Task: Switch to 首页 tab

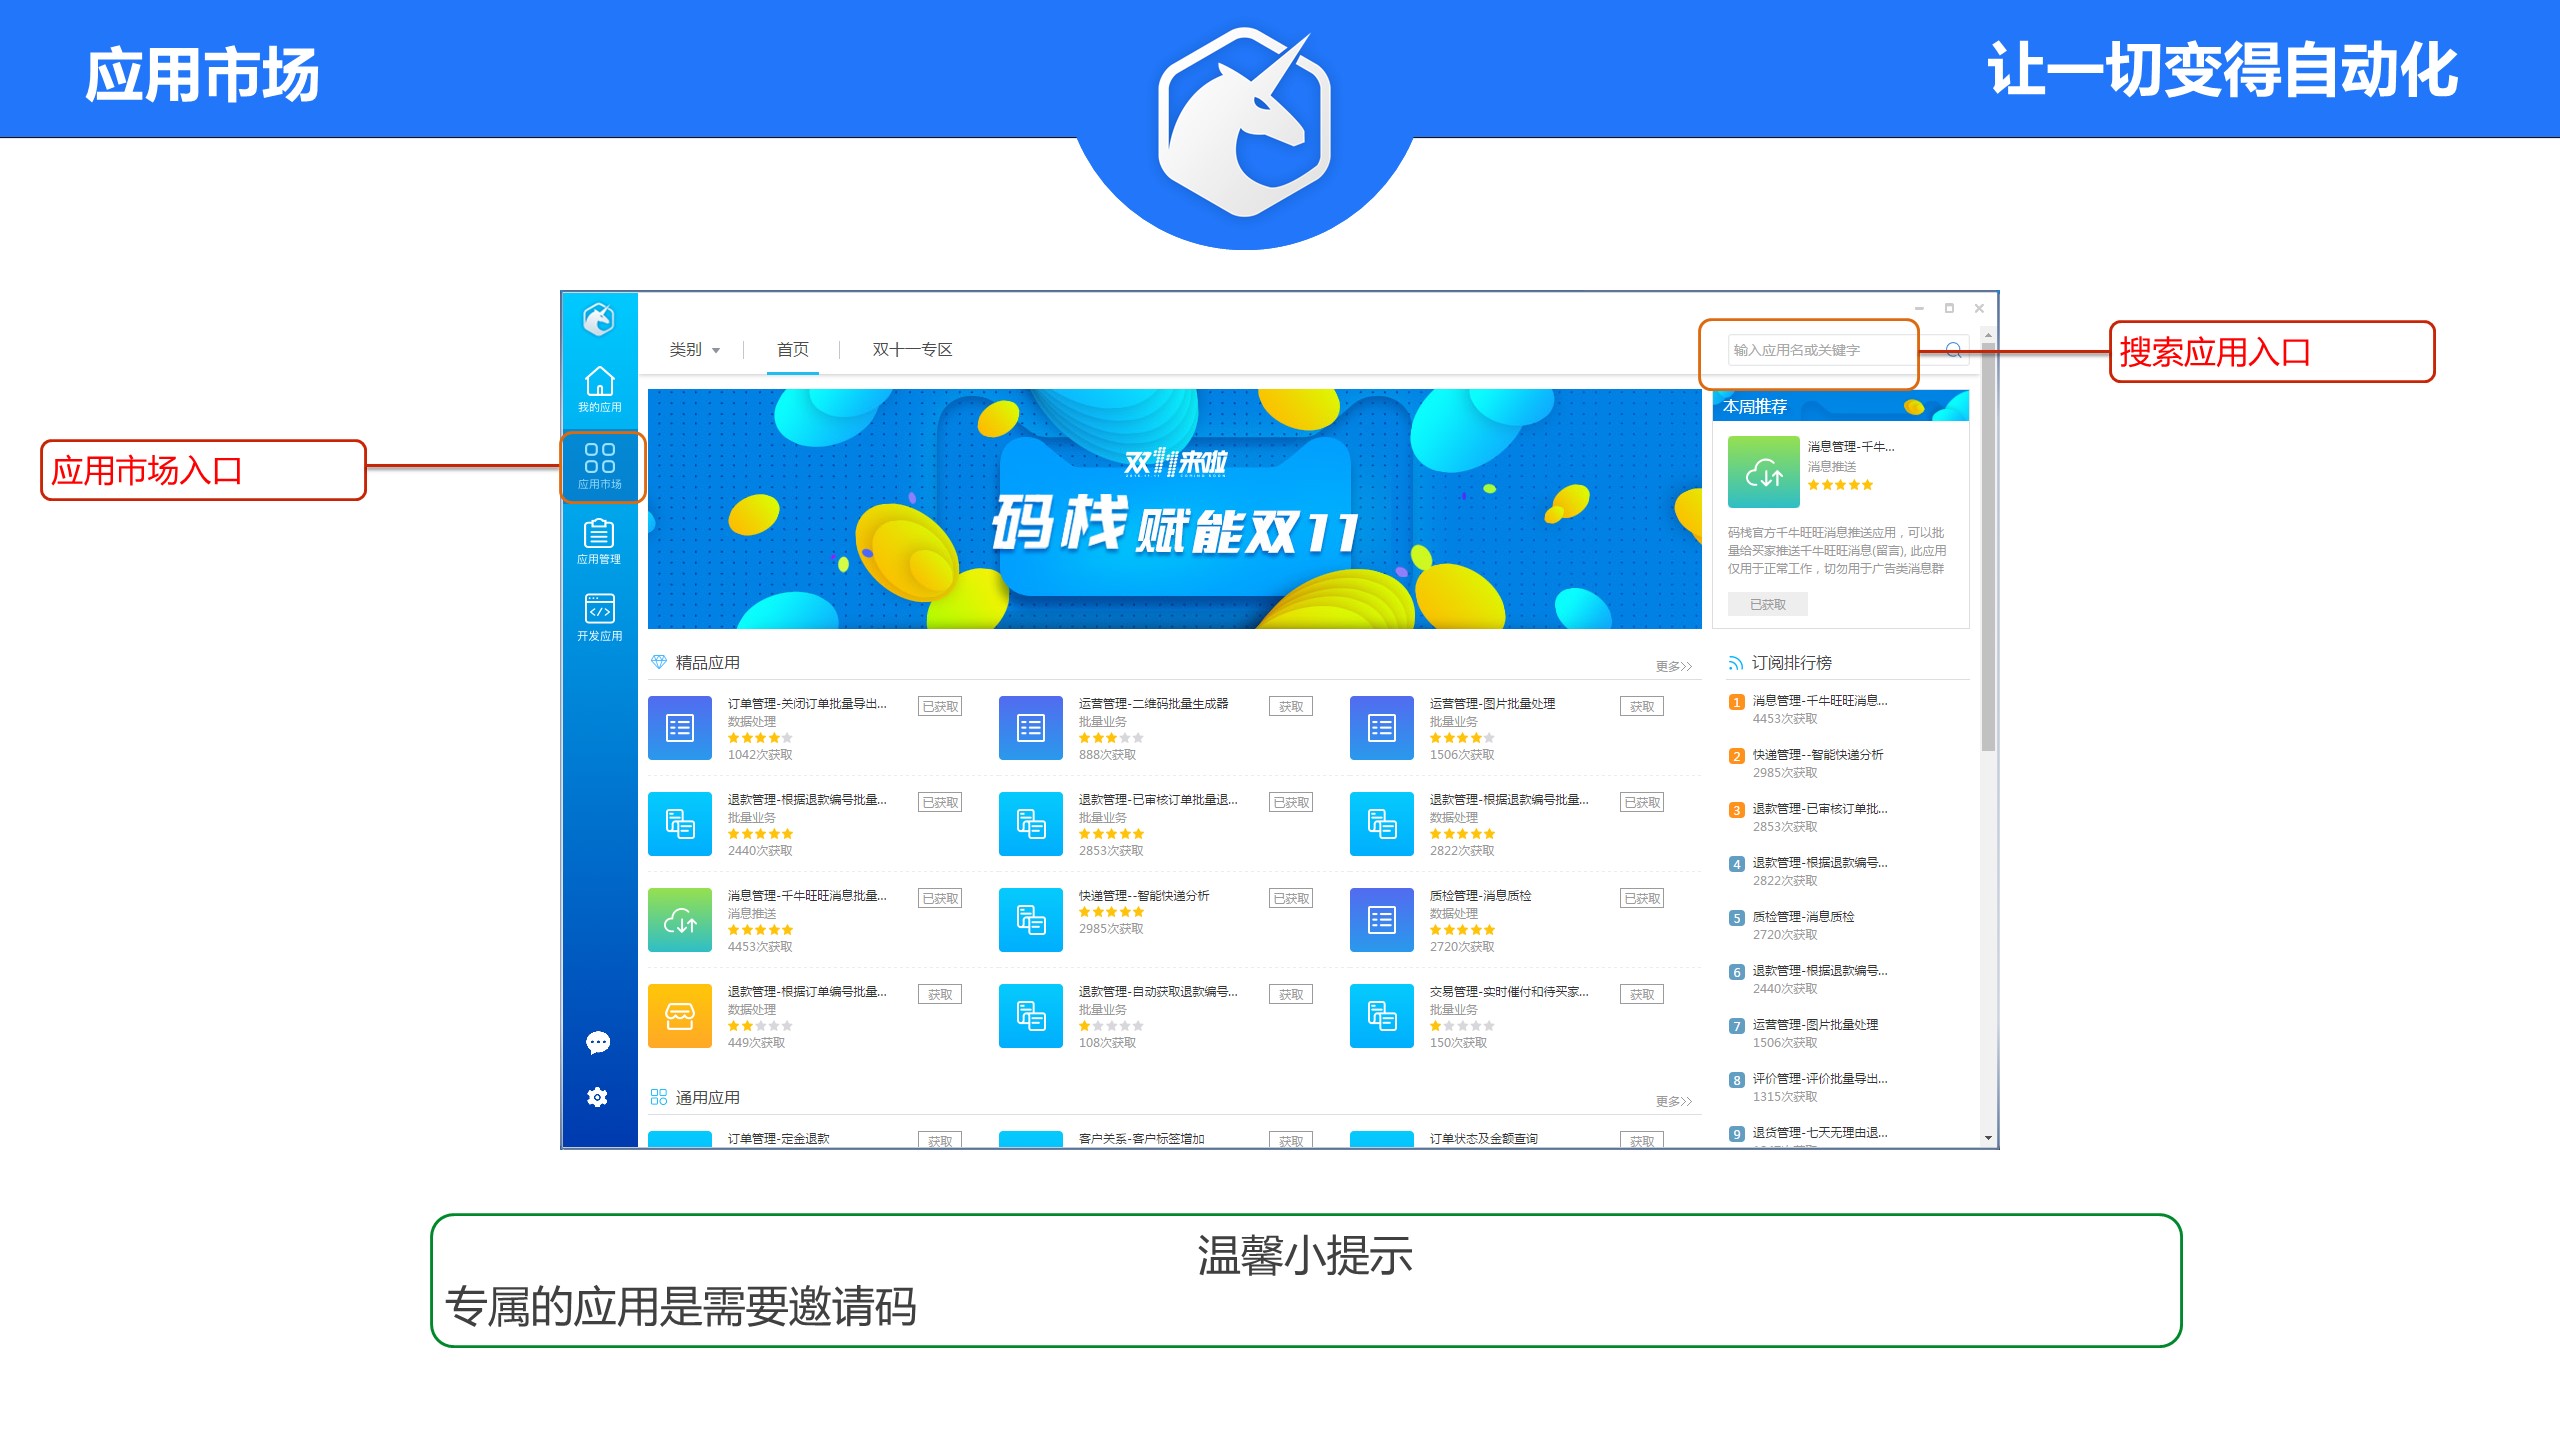Action: click(x=793, y=350)
